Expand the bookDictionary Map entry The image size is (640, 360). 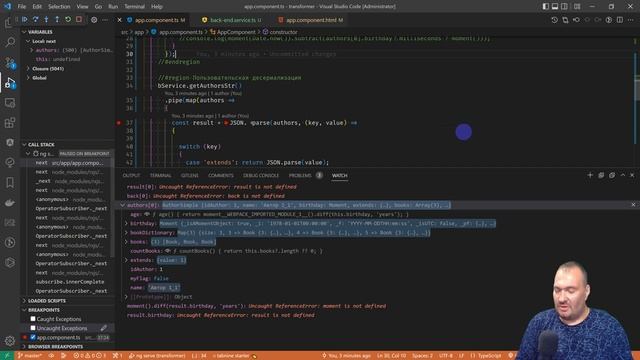pyautogui.click(x=126, y=233)
